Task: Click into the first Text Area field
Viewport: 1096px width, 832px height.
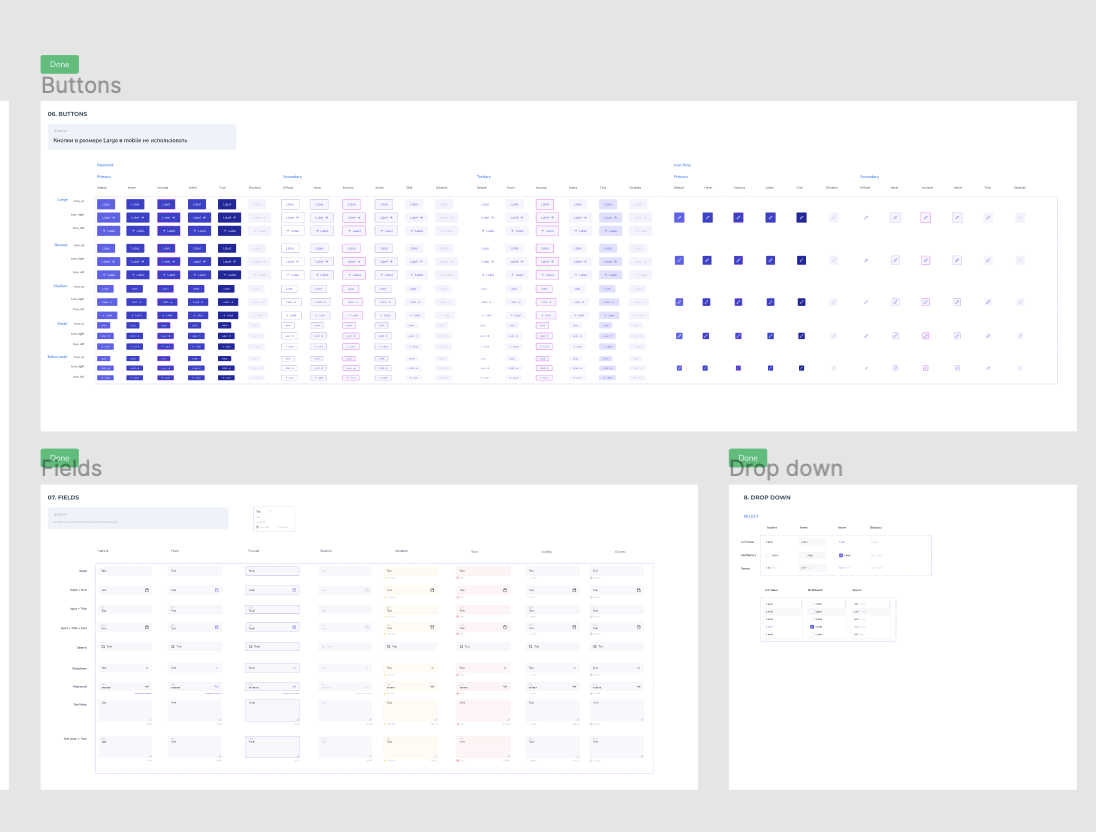Action: pyautogui.click(x=124, y=710)
